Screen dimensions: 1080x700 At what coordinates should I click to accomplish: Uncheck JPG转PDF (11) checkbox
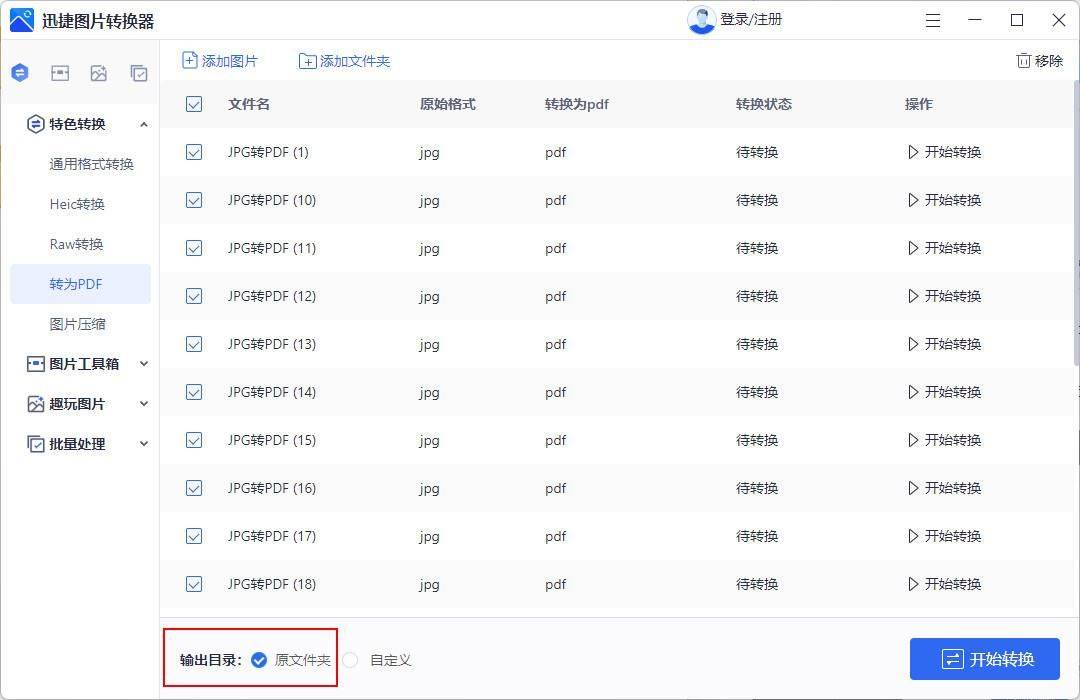coord(194,248)
